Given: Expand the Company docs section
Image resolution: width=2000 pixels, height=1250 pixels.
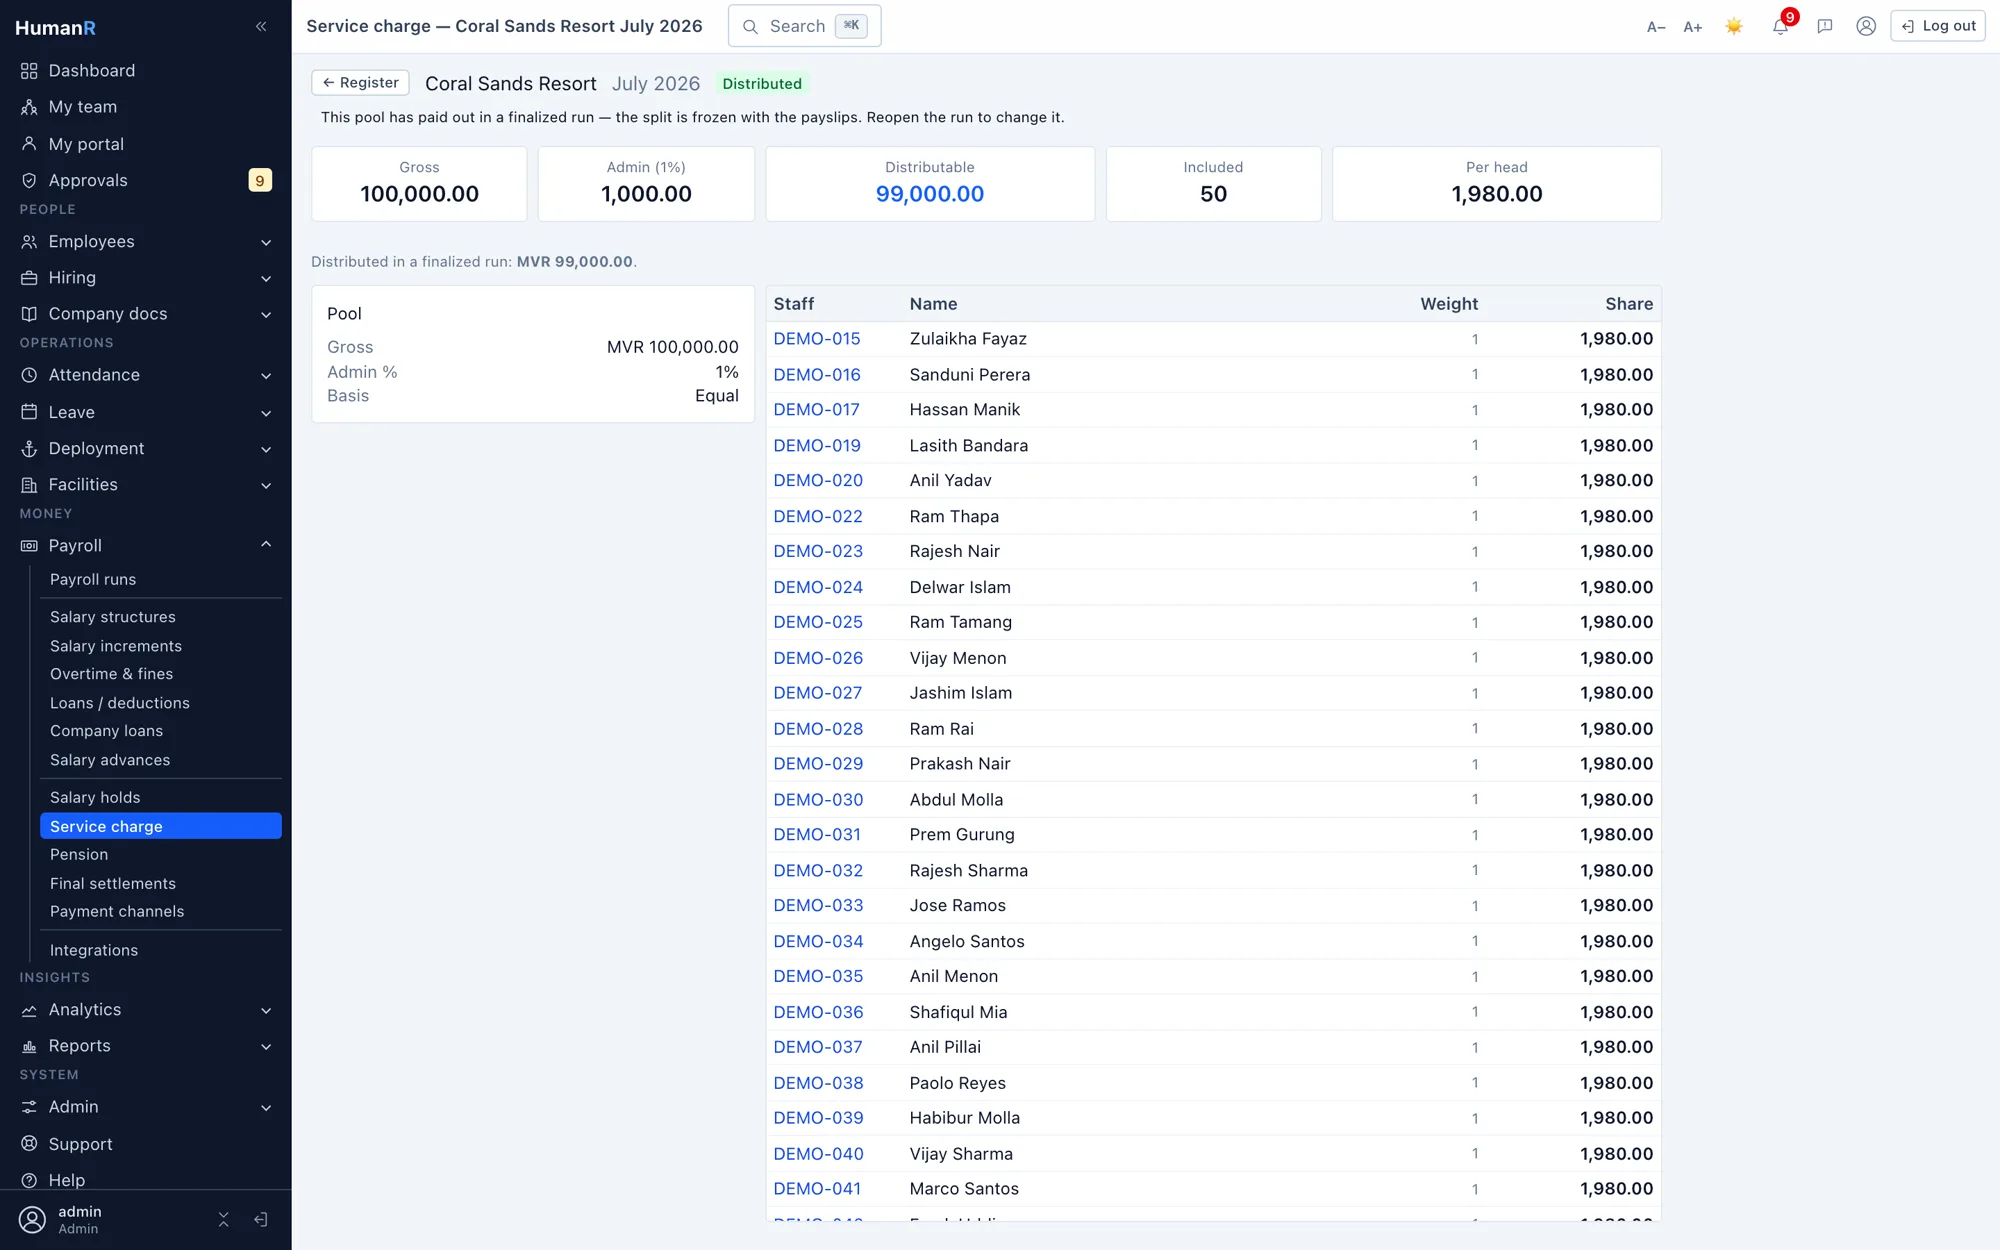Looking at the screenshot, I should [x=146, y=314].
